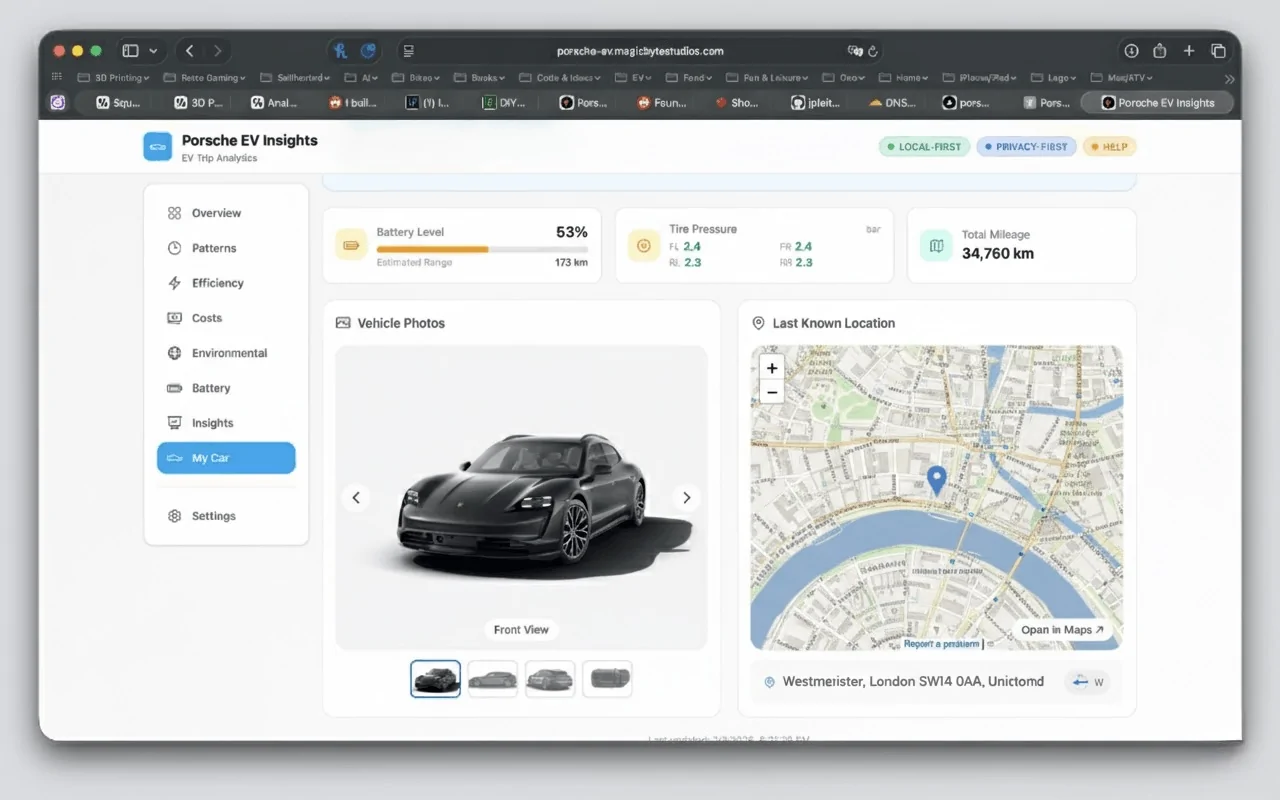Click the bookmarks grid icon on favorites bar
This screenshot has width=1280, height=800.
click(57, 77)
